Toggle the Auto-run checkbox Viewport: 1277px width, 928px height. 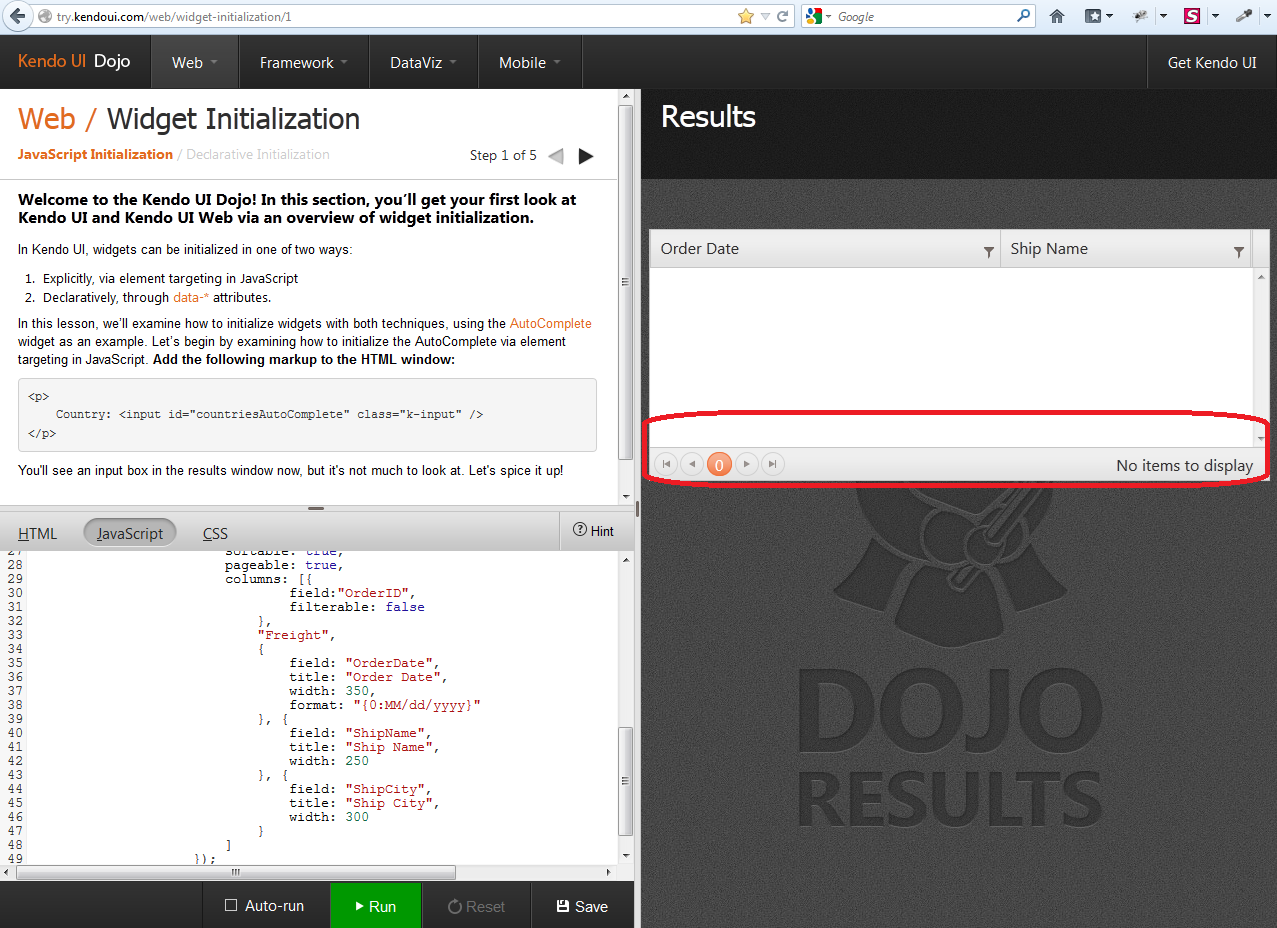pyautogui.click(x=231, y=906)
